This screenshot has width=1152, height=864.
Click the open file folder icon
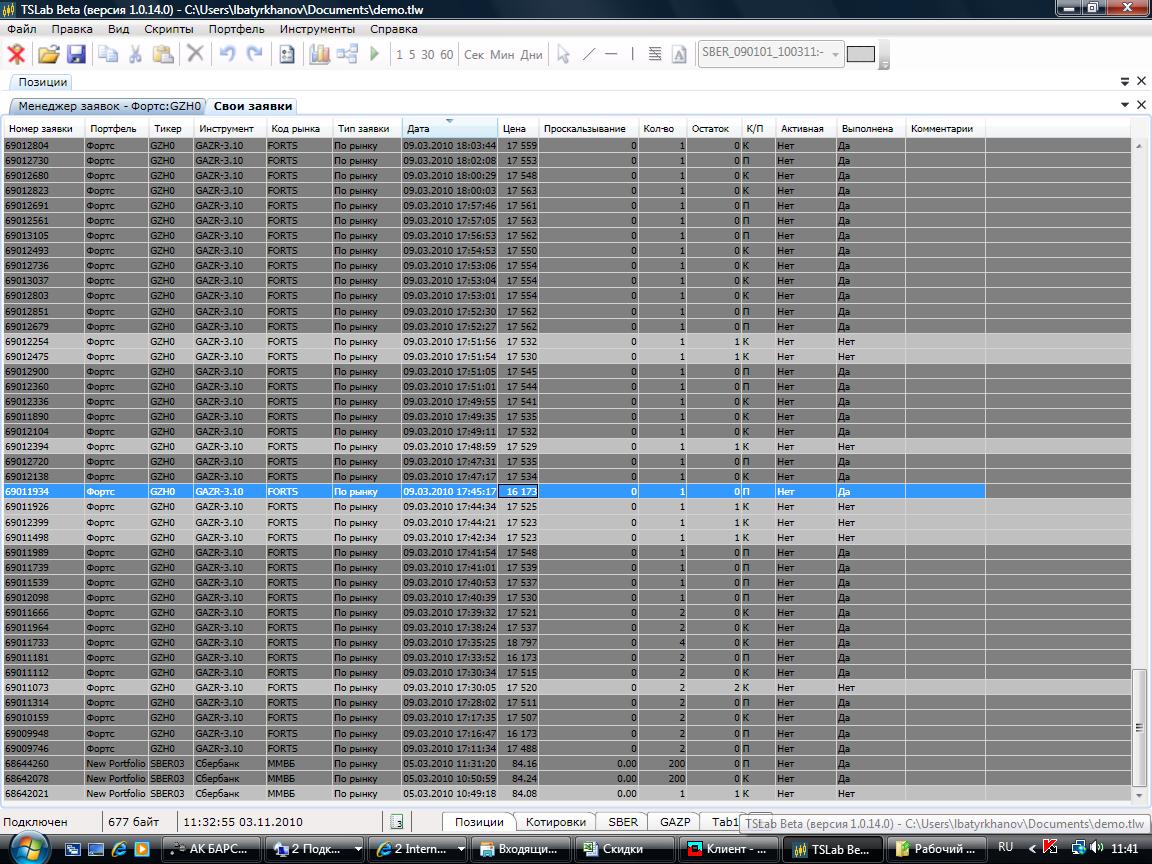click(x=48, y=54)
